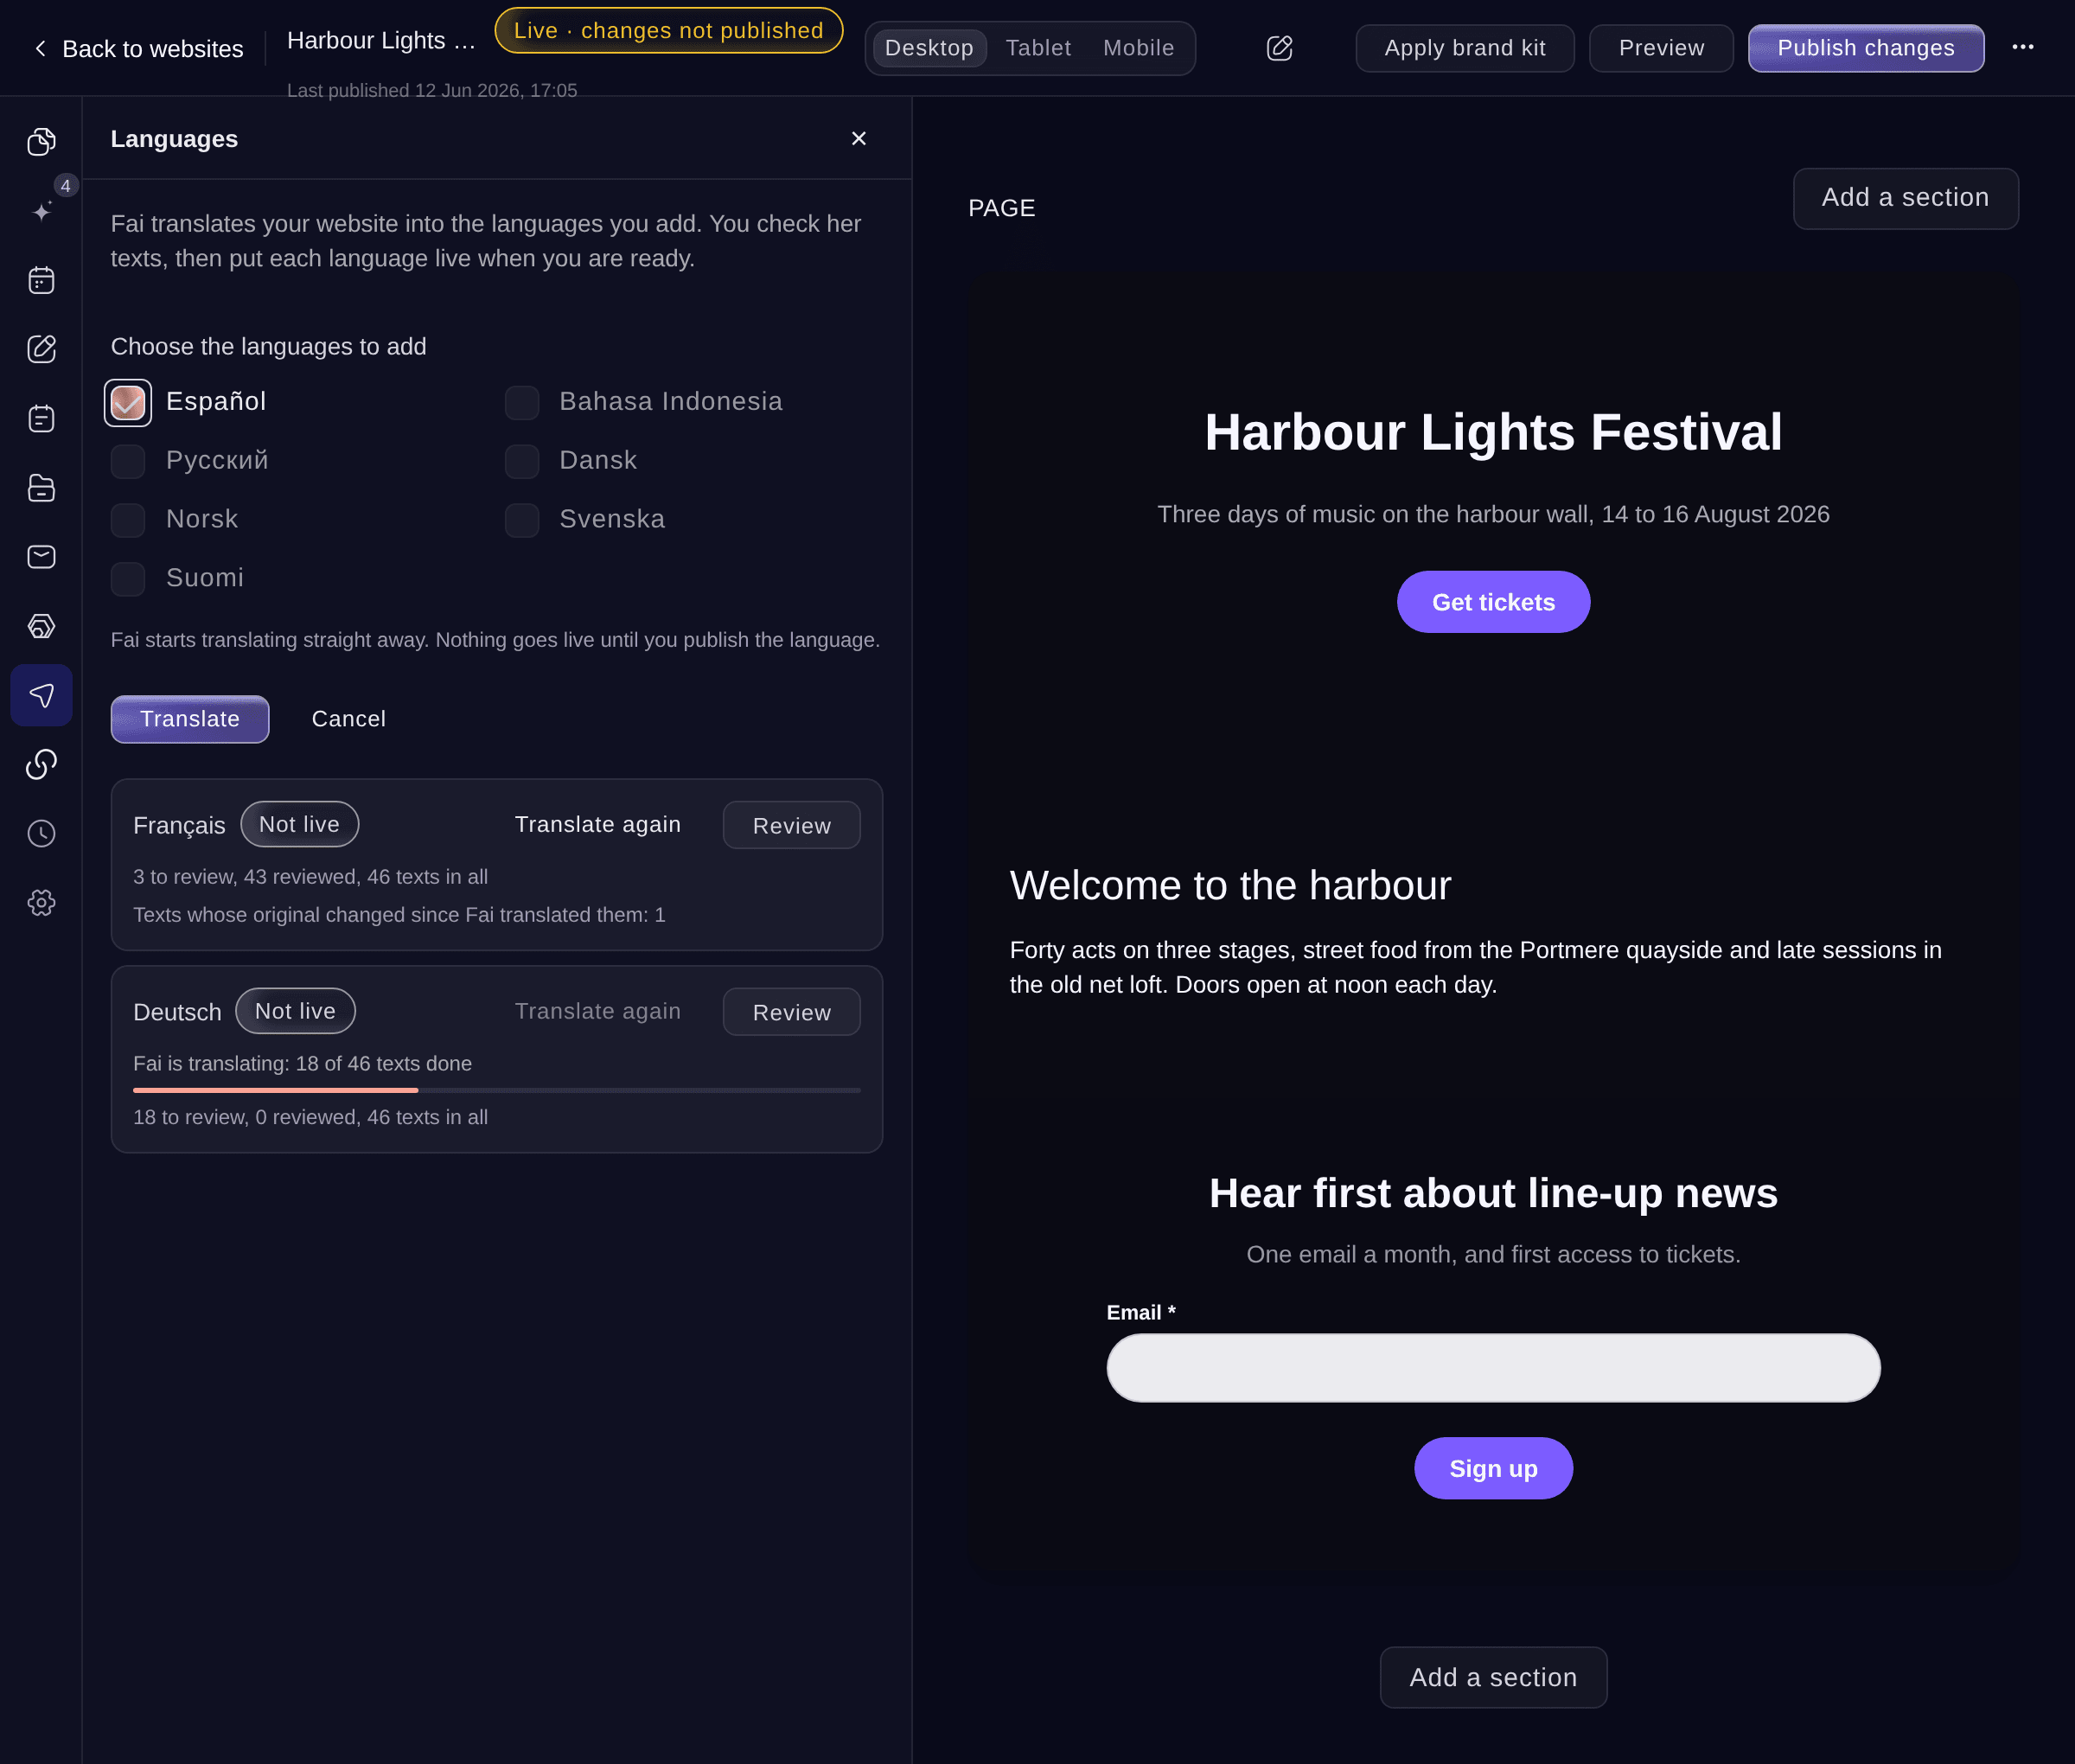Image resolution: width=2075 pixels, height=1764 pixels.
Task: Click the Sign up button in page
Action: tap(1493, 1468)
